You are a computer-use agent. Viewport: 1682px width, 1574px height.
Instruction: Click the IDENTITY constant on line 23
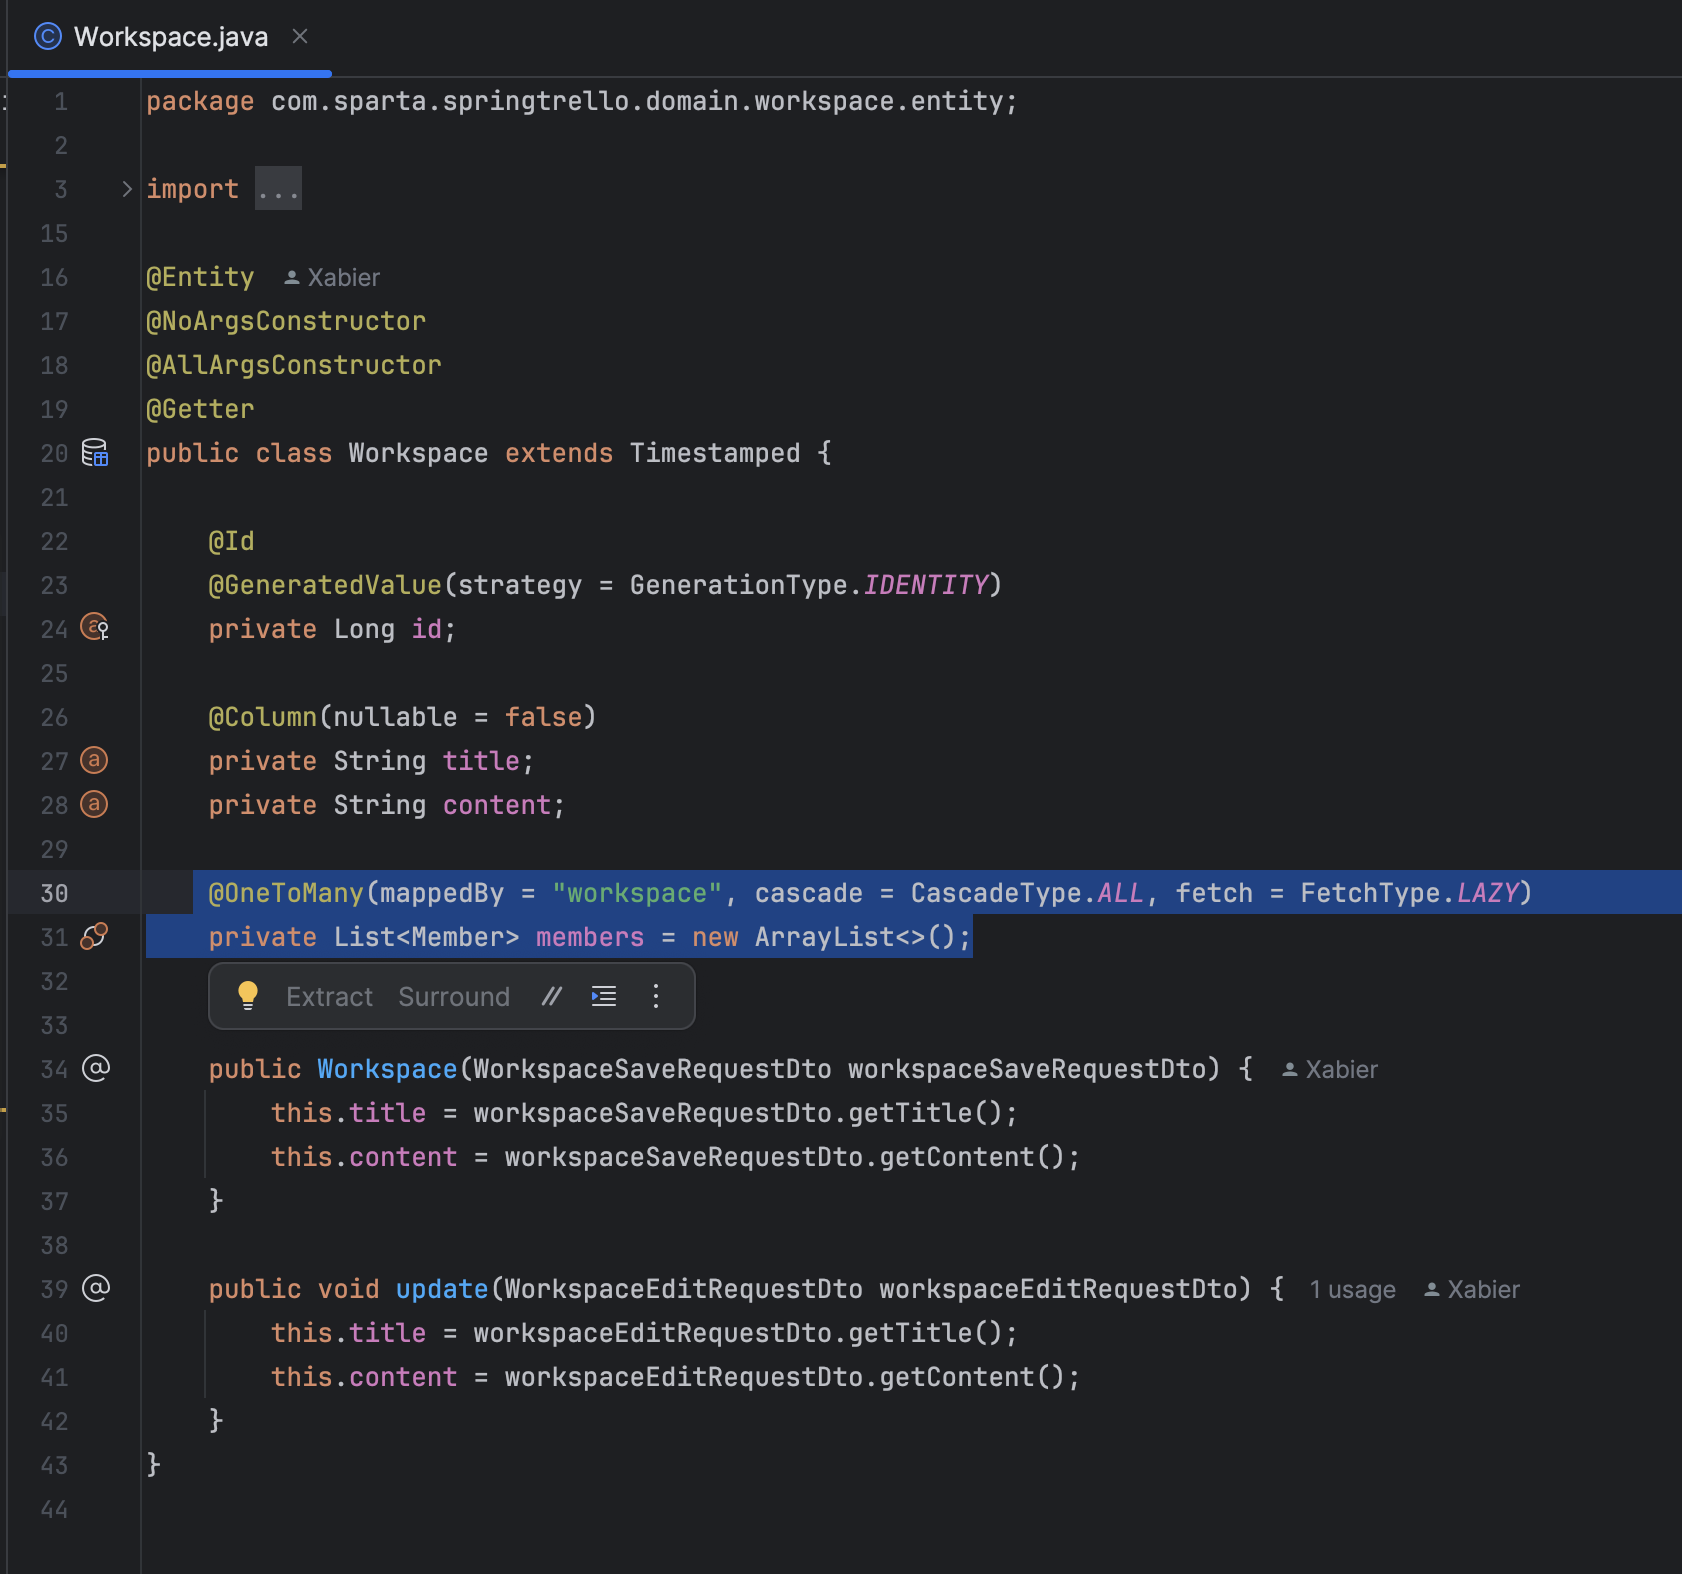(926, 585)
